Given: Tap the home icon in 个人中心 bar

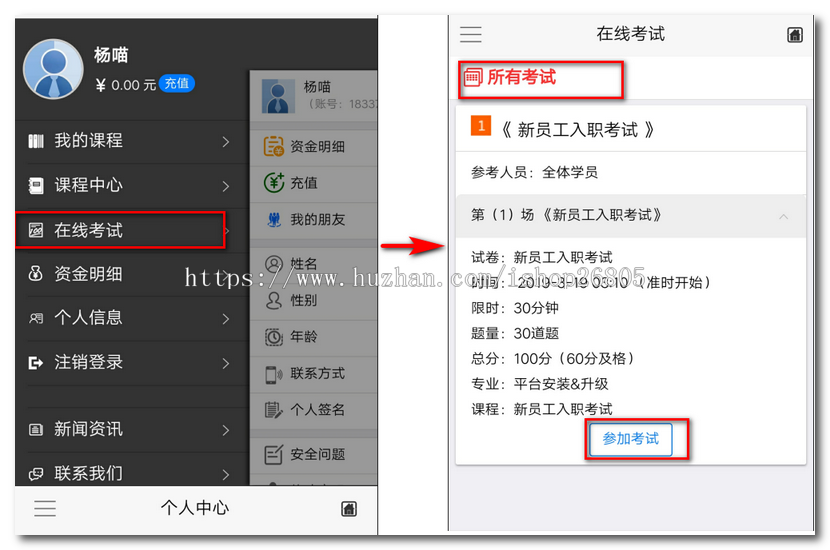Looking at the screenshot, I should tap(349, 509).
